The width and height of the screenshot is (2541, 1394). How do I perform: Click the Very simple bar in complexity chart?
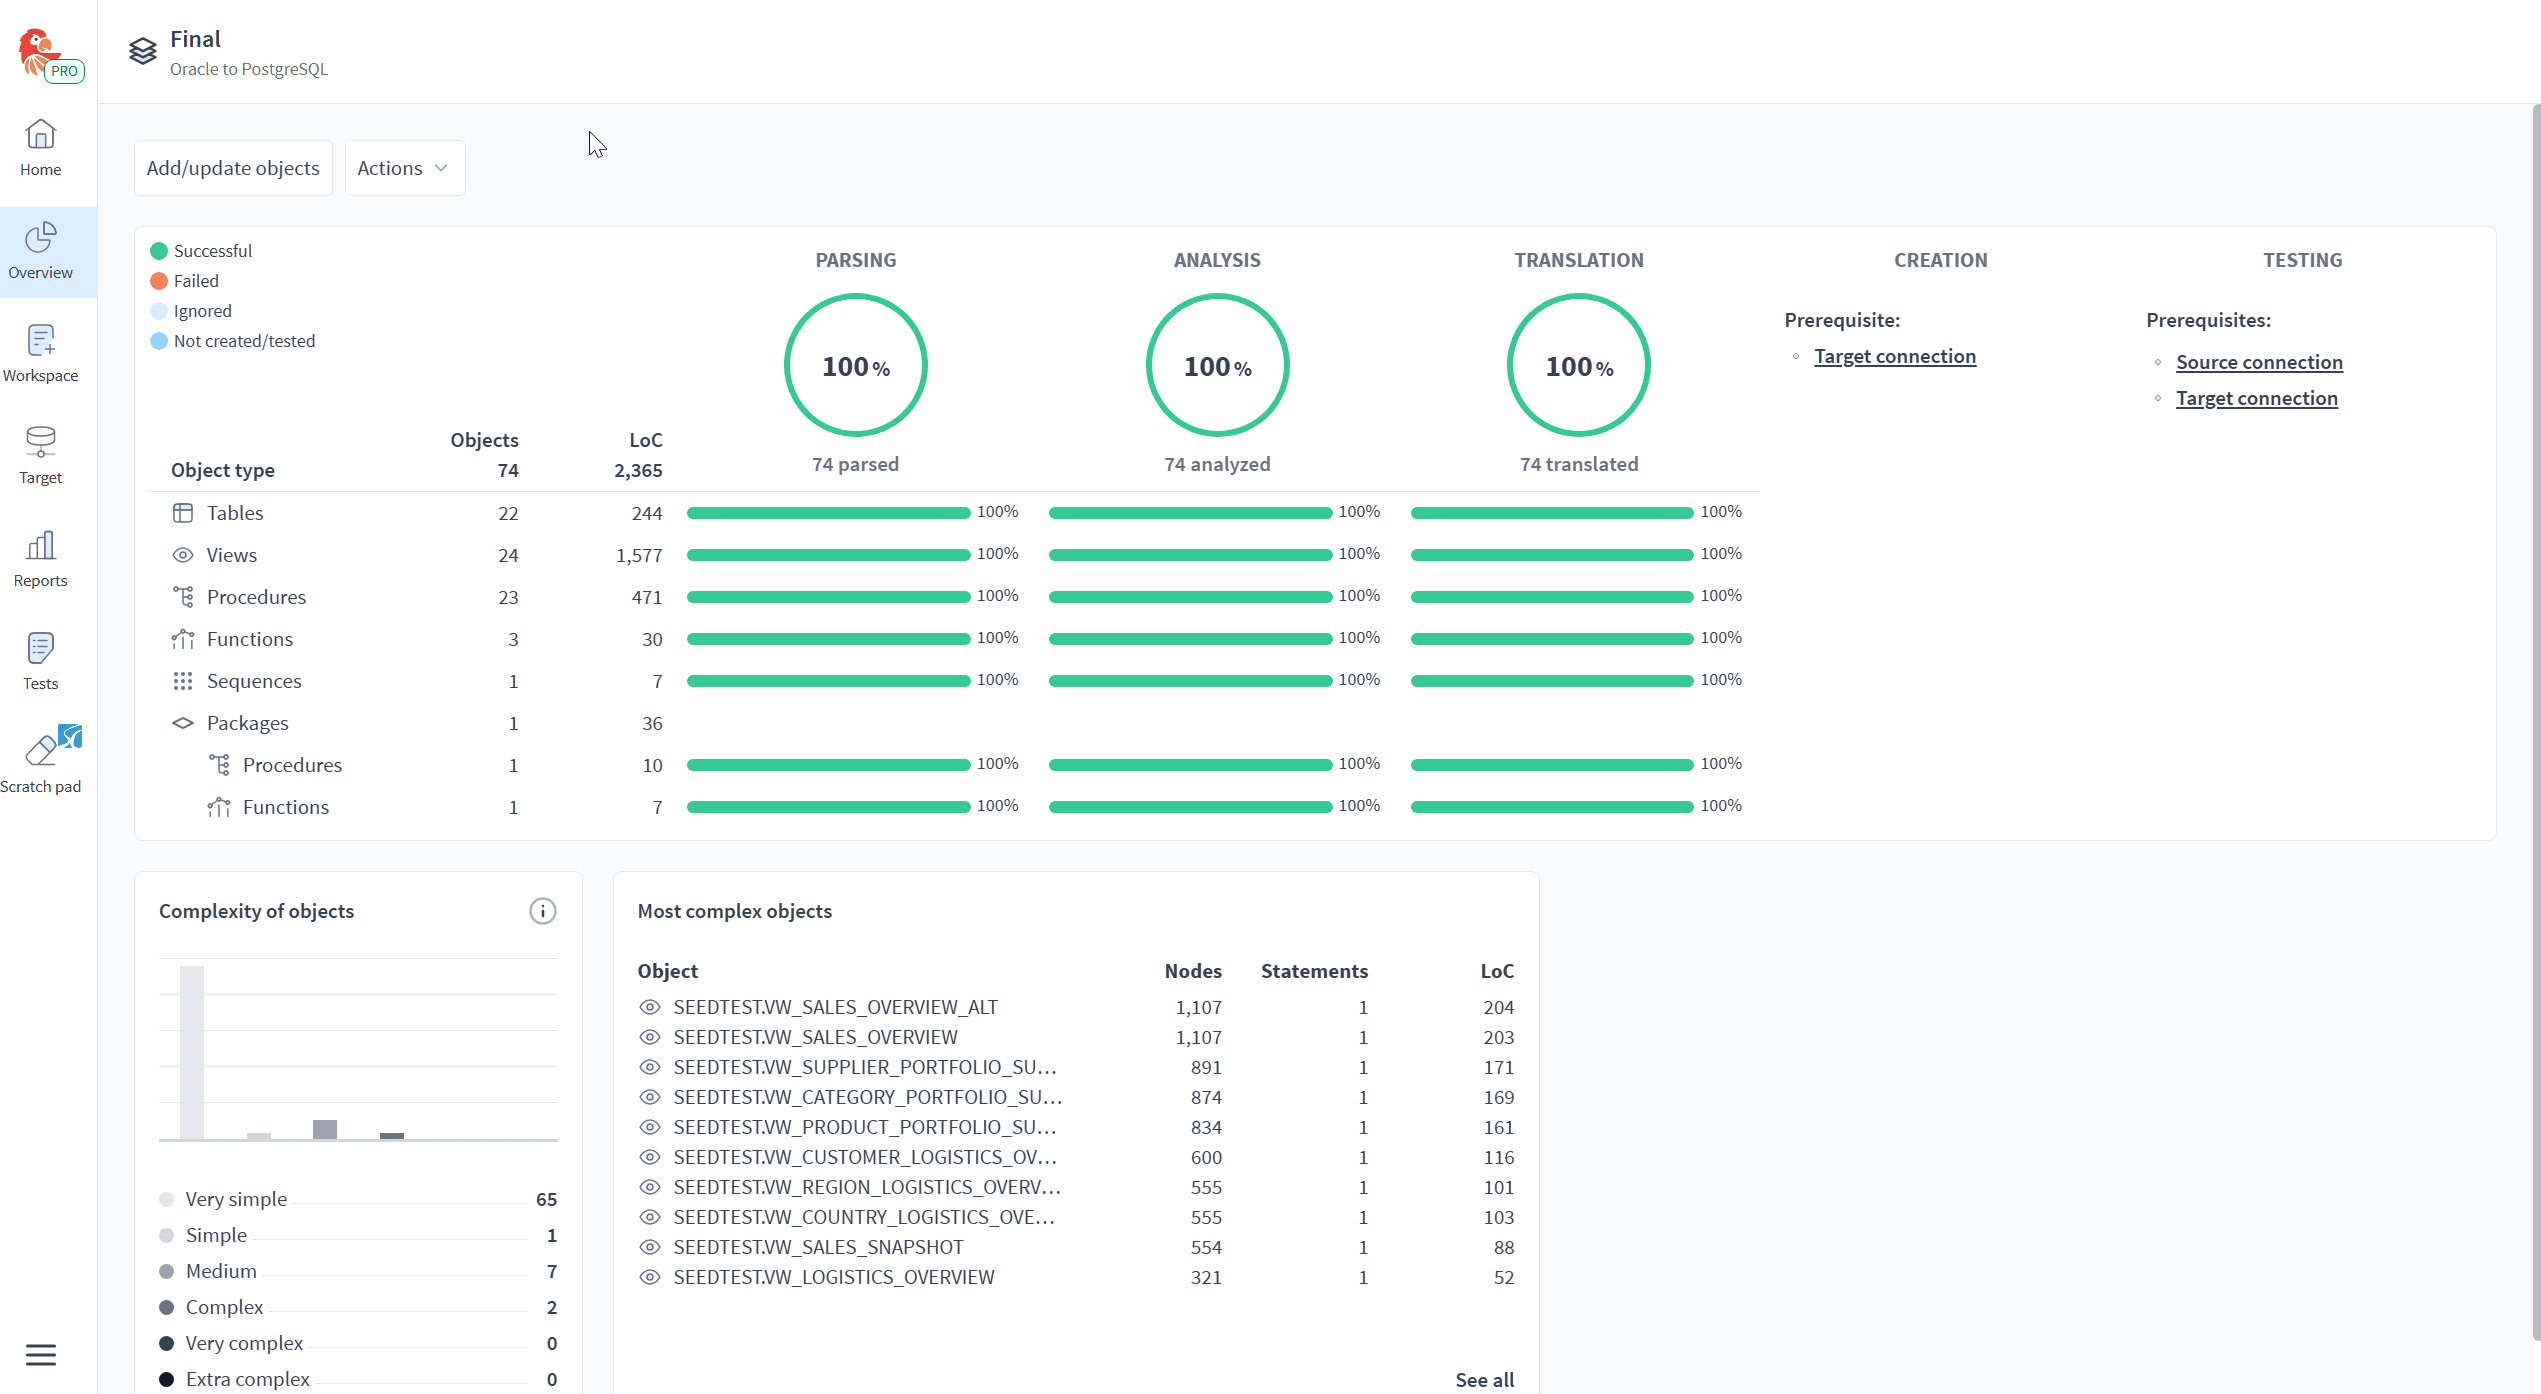pos(192,1052)
